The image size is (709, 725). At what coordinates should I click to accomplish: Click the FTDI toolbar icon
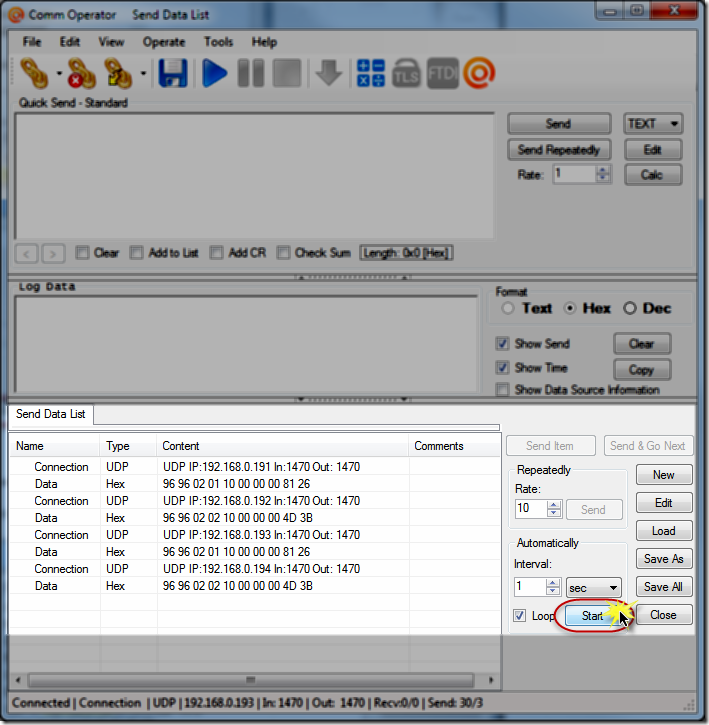[x=443, y=73]
